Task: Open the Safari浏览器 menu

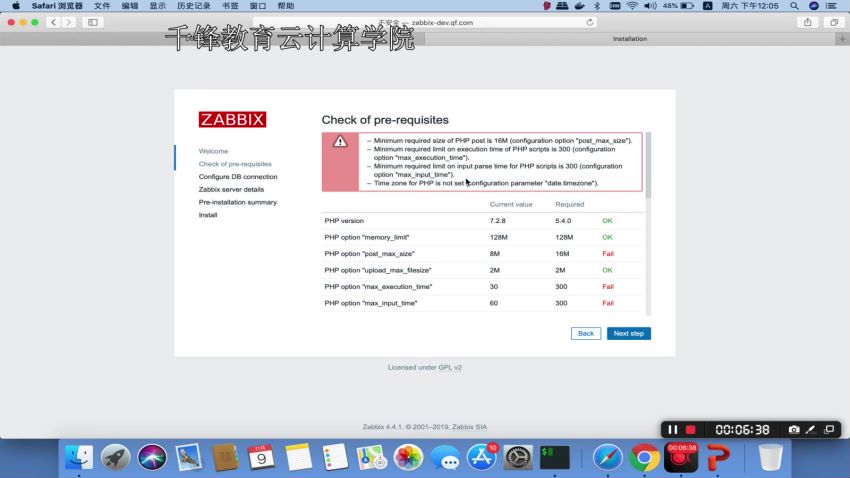Action: pos(57,6)
